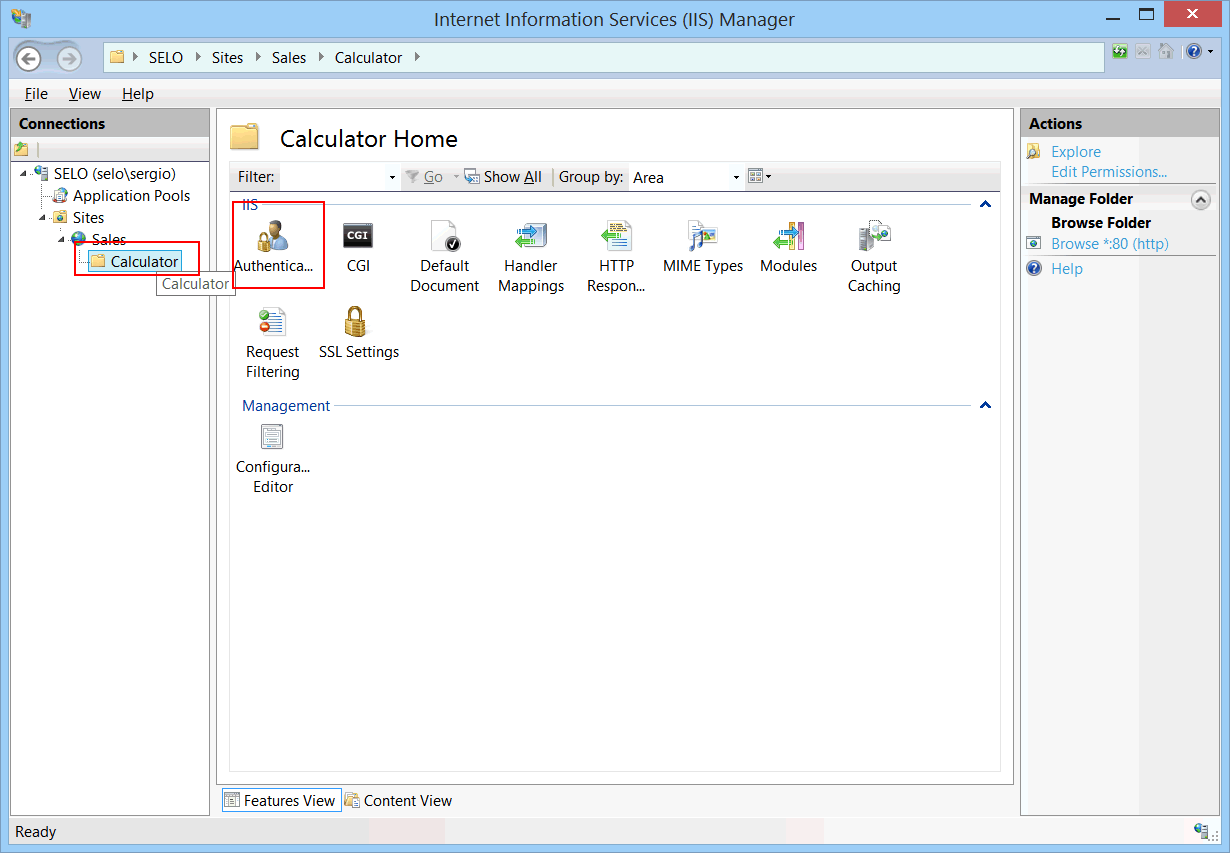Click the Go filter button
This screenshot has height=853, width=1230.
point(424,177)
